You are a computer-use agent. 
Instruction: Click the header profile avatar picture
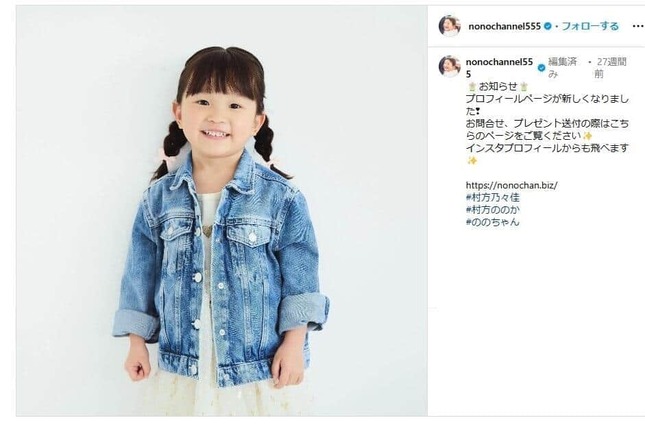450,26
